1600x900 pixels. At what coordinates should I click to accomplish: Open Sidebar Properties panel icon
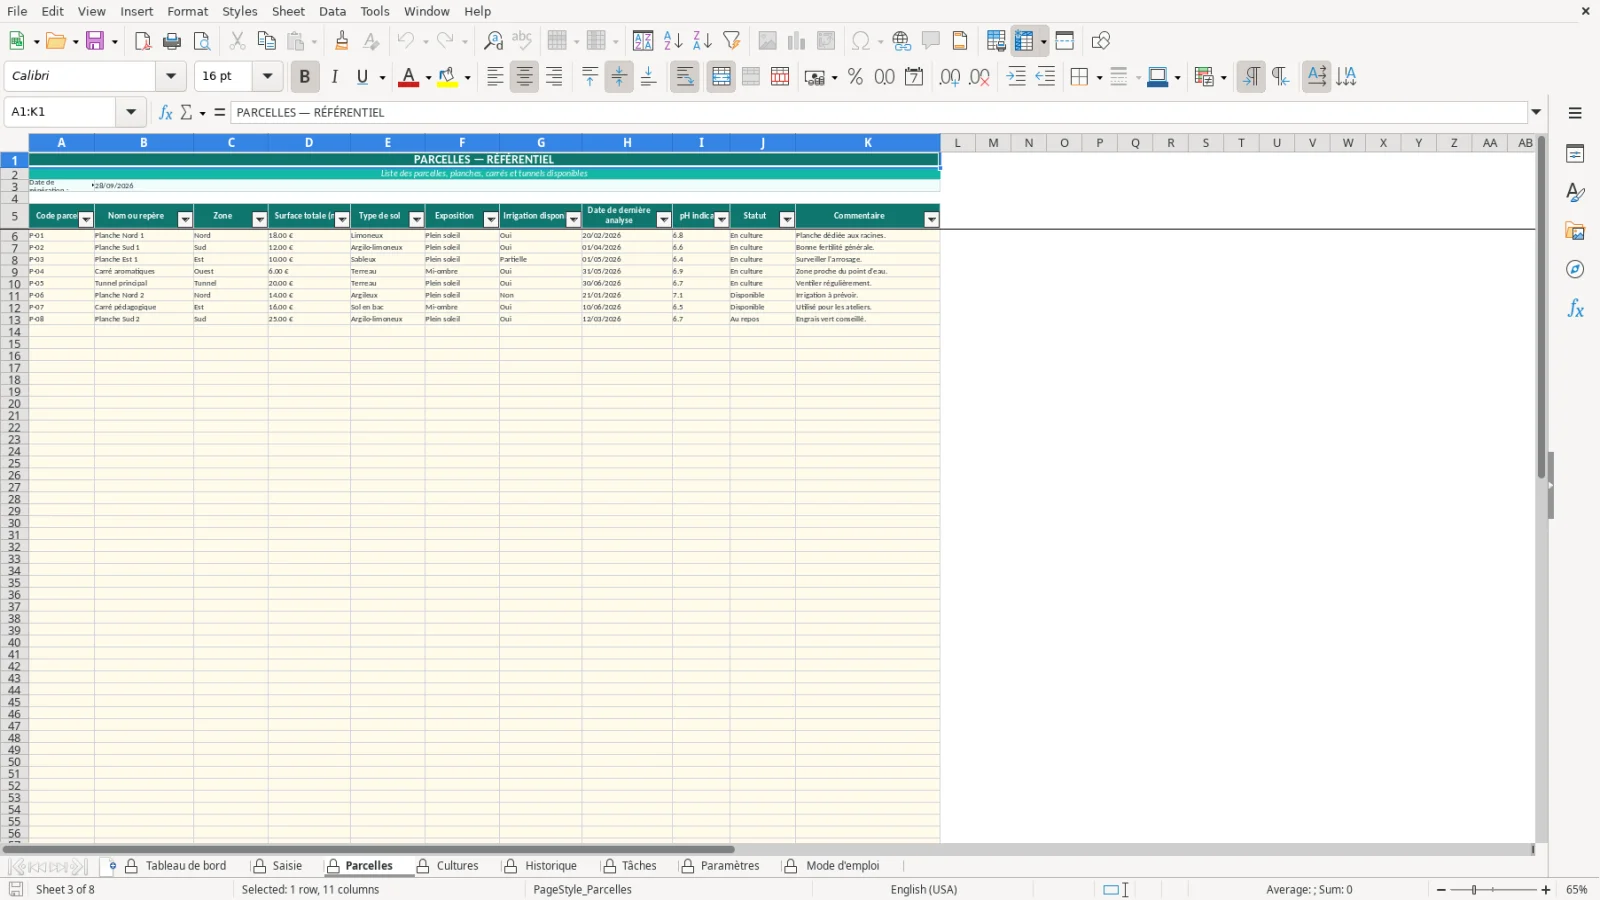point(1575,154)
